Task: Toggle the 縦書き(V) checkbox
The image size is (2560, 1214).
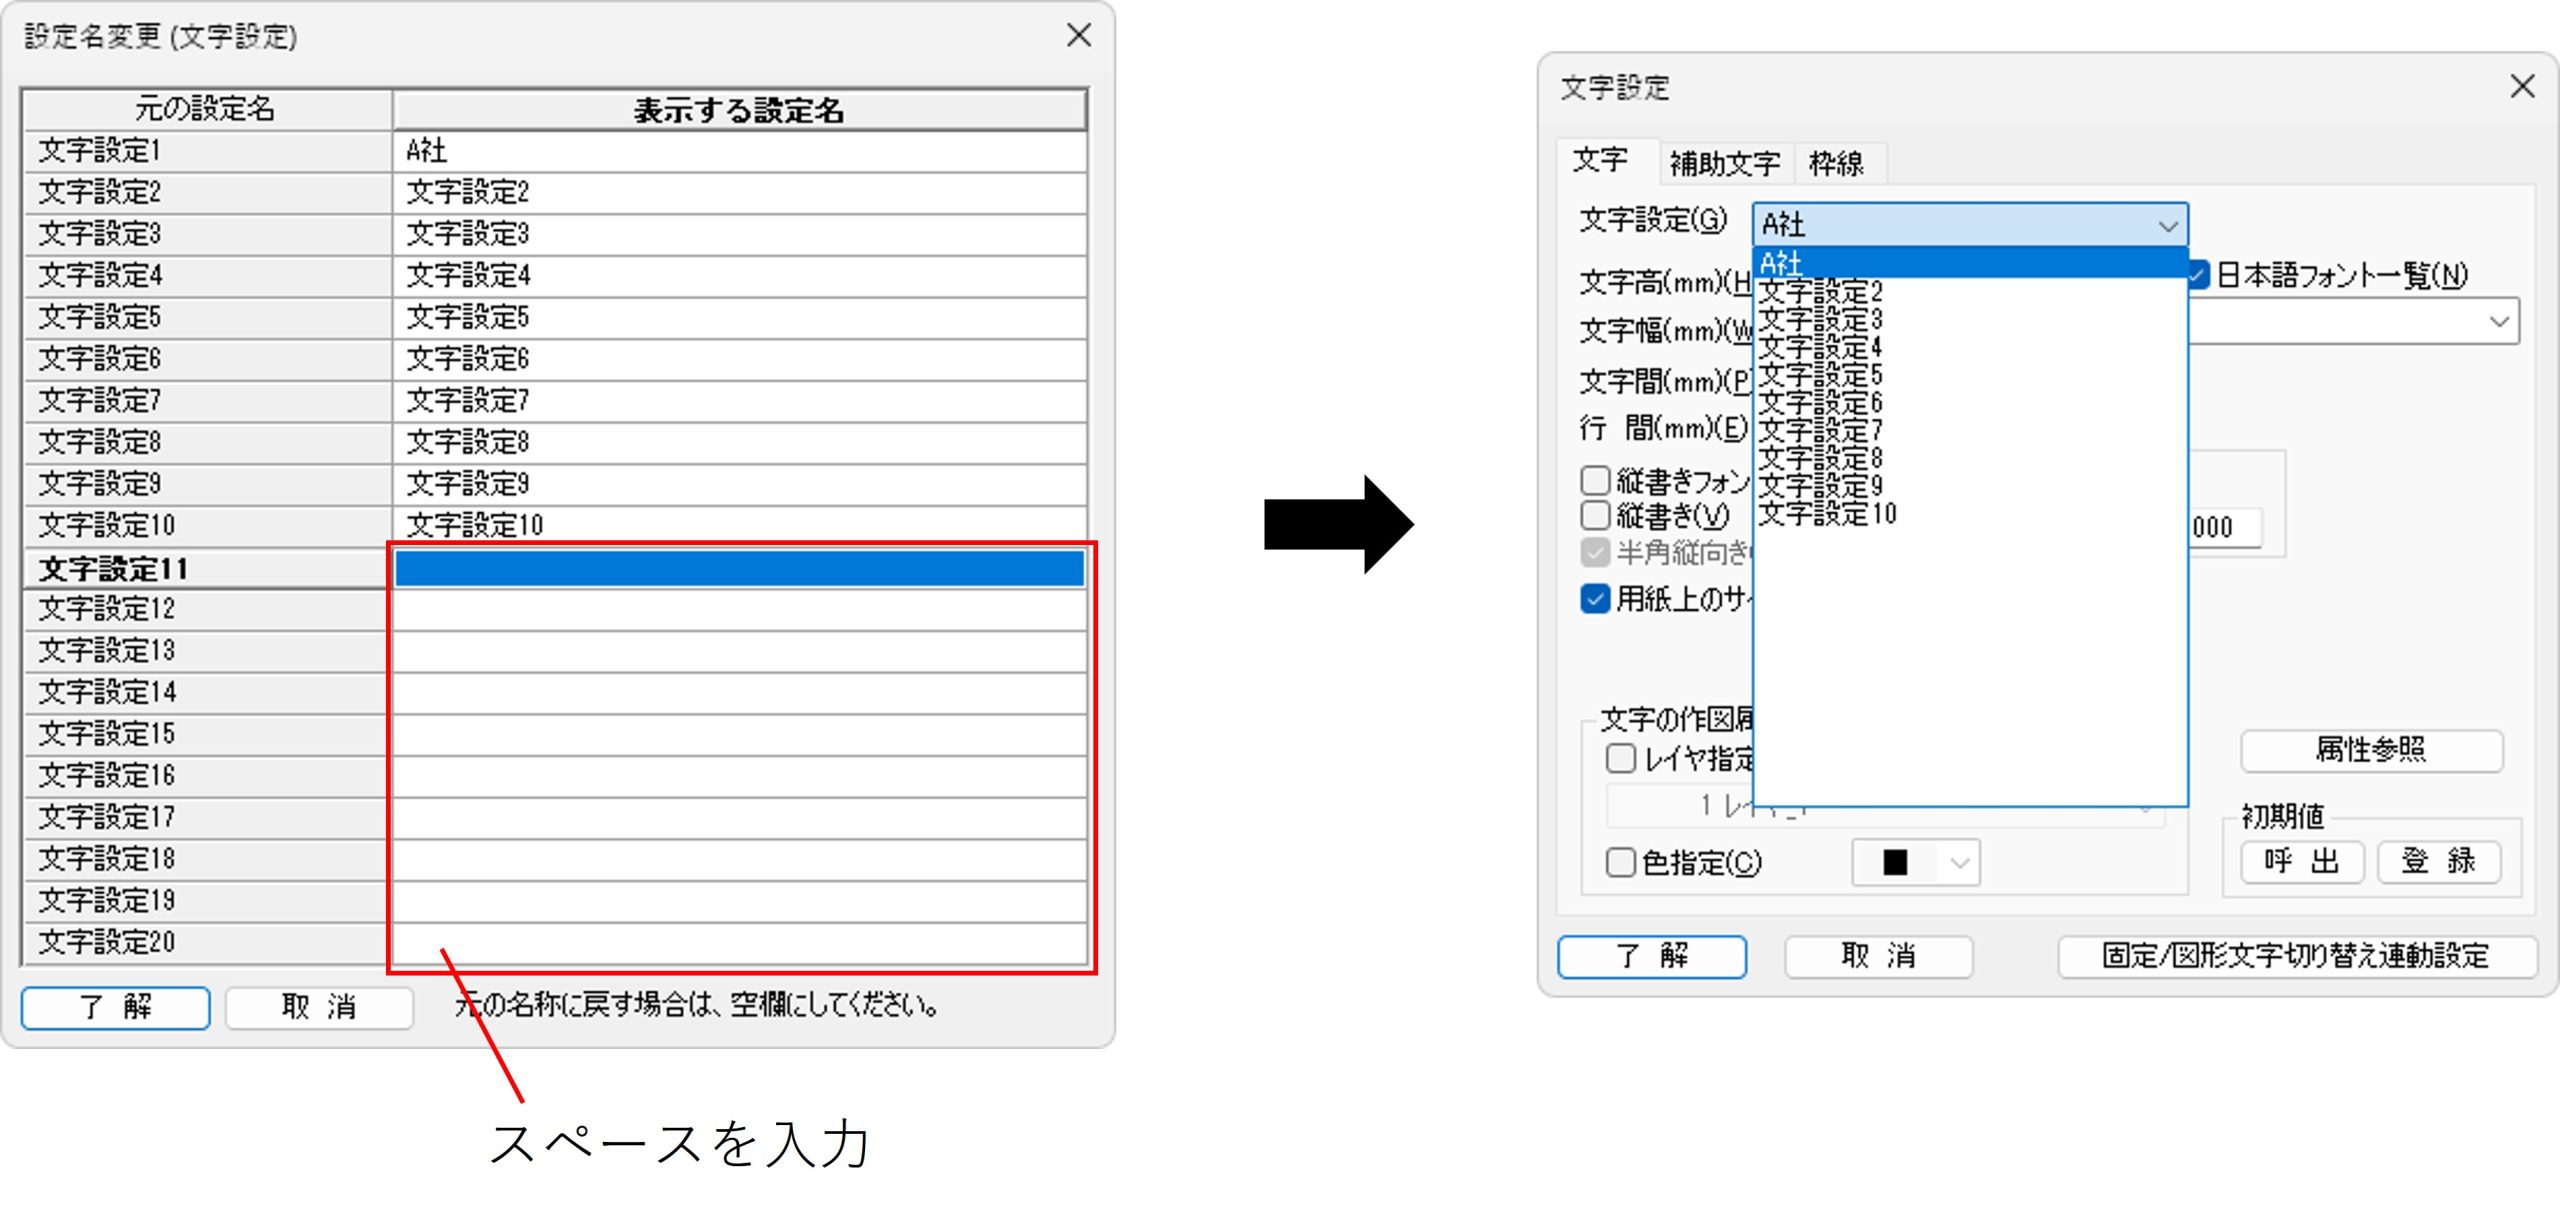Action: pyautogui.click(x=1595, y=516)
